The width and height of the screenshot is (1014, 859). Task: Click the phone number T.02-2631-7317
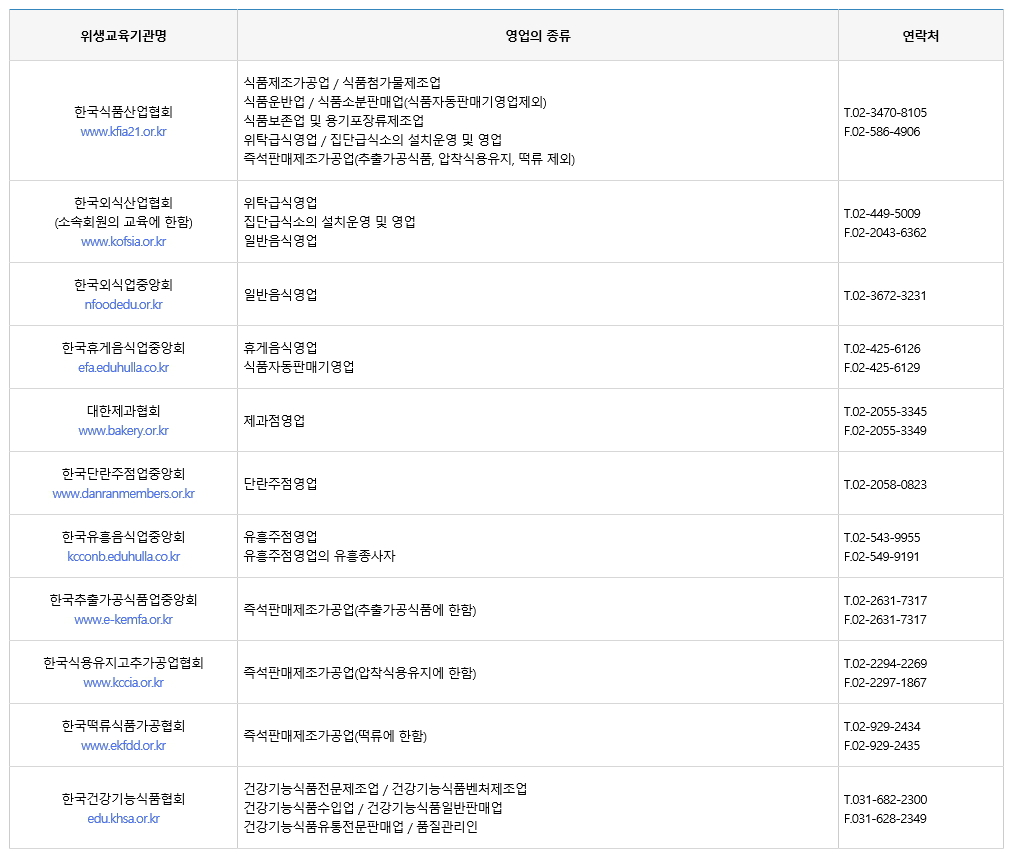click(x=885, y=600)
